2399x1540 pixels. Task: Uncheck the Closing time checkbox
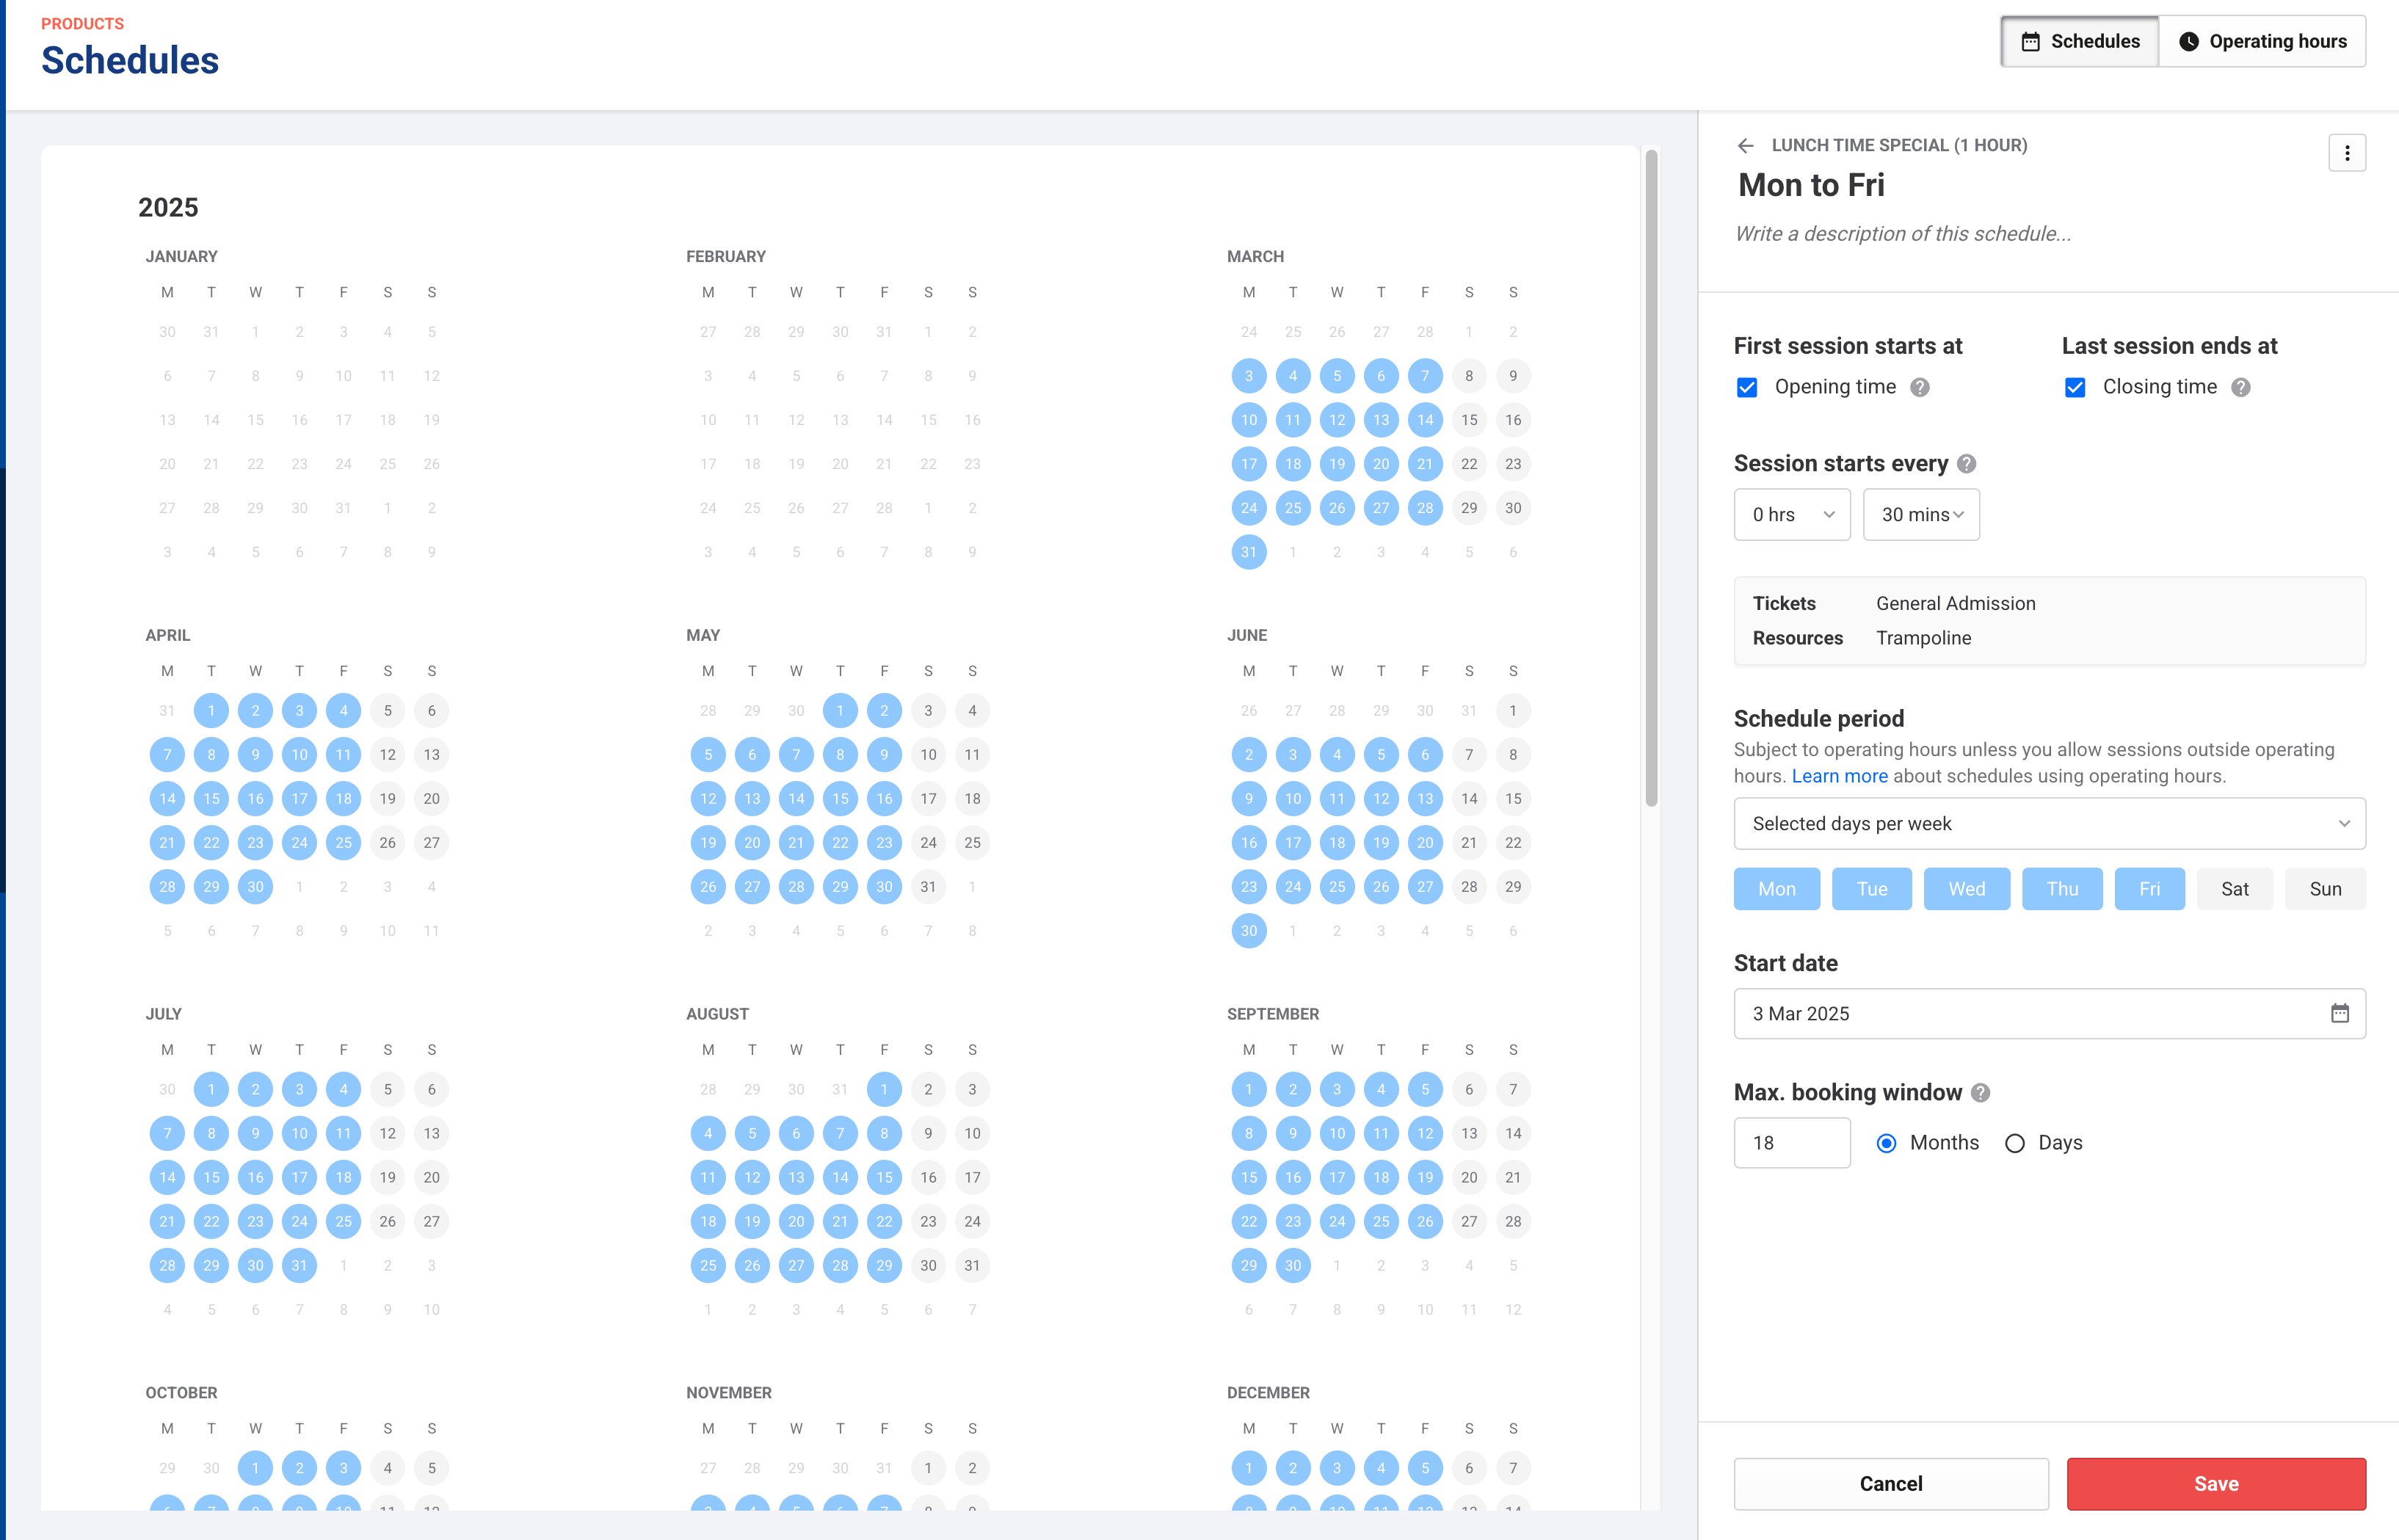[2075, 388]
